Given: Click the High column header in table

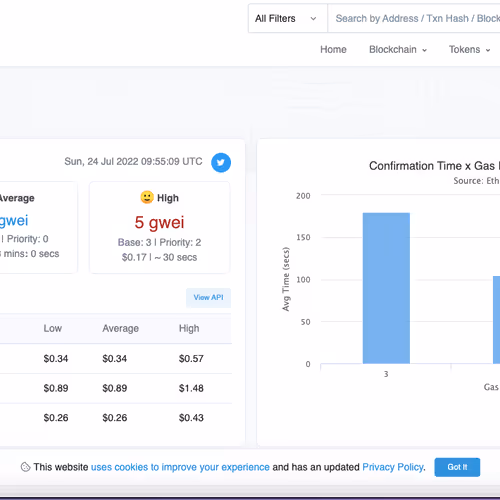Looking at the screenshot, I should tap(189, 328).
